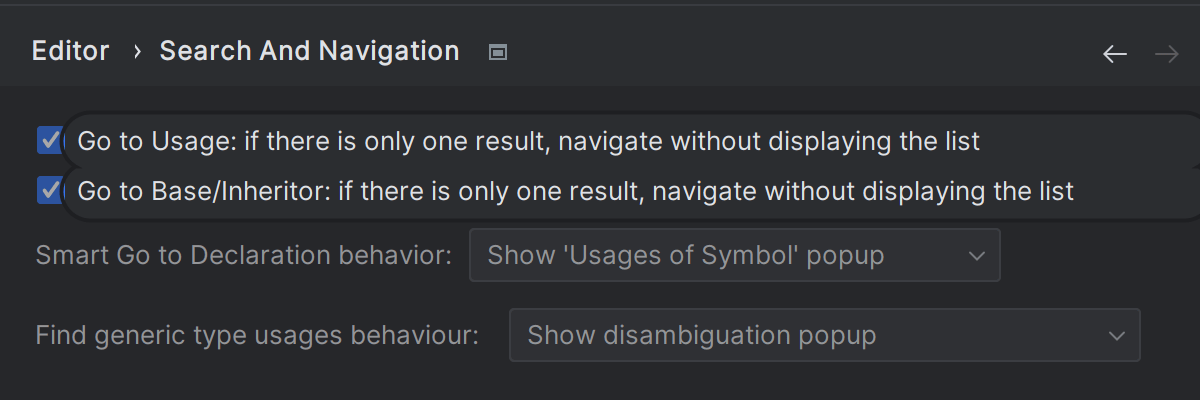The width and height of the screenshot is (1200, 400).
Task: Click the breadcrumb separator chevron after Editor
Action: [137, 52]
